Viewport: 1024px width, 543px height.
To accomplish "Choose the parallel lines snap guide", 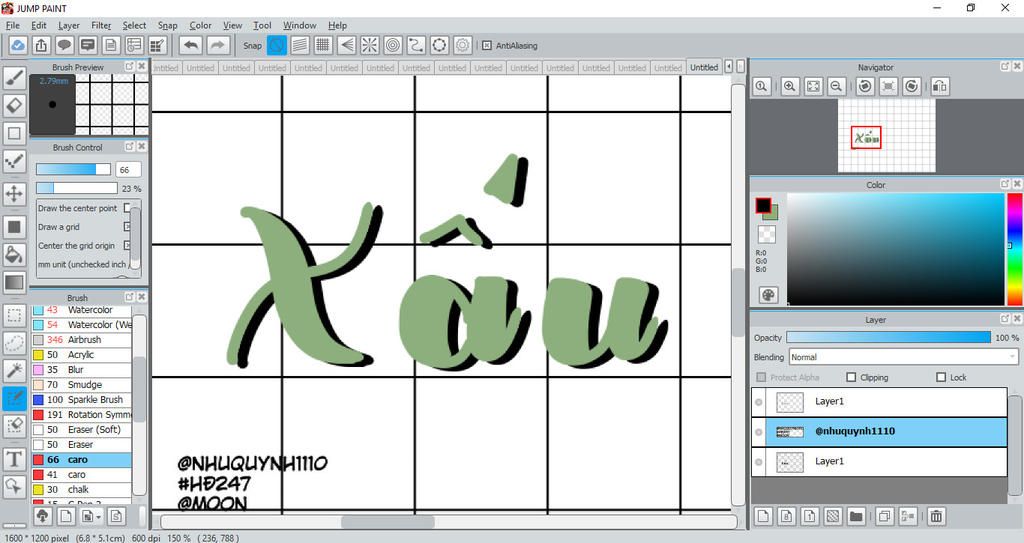I will tap(300, 45).
